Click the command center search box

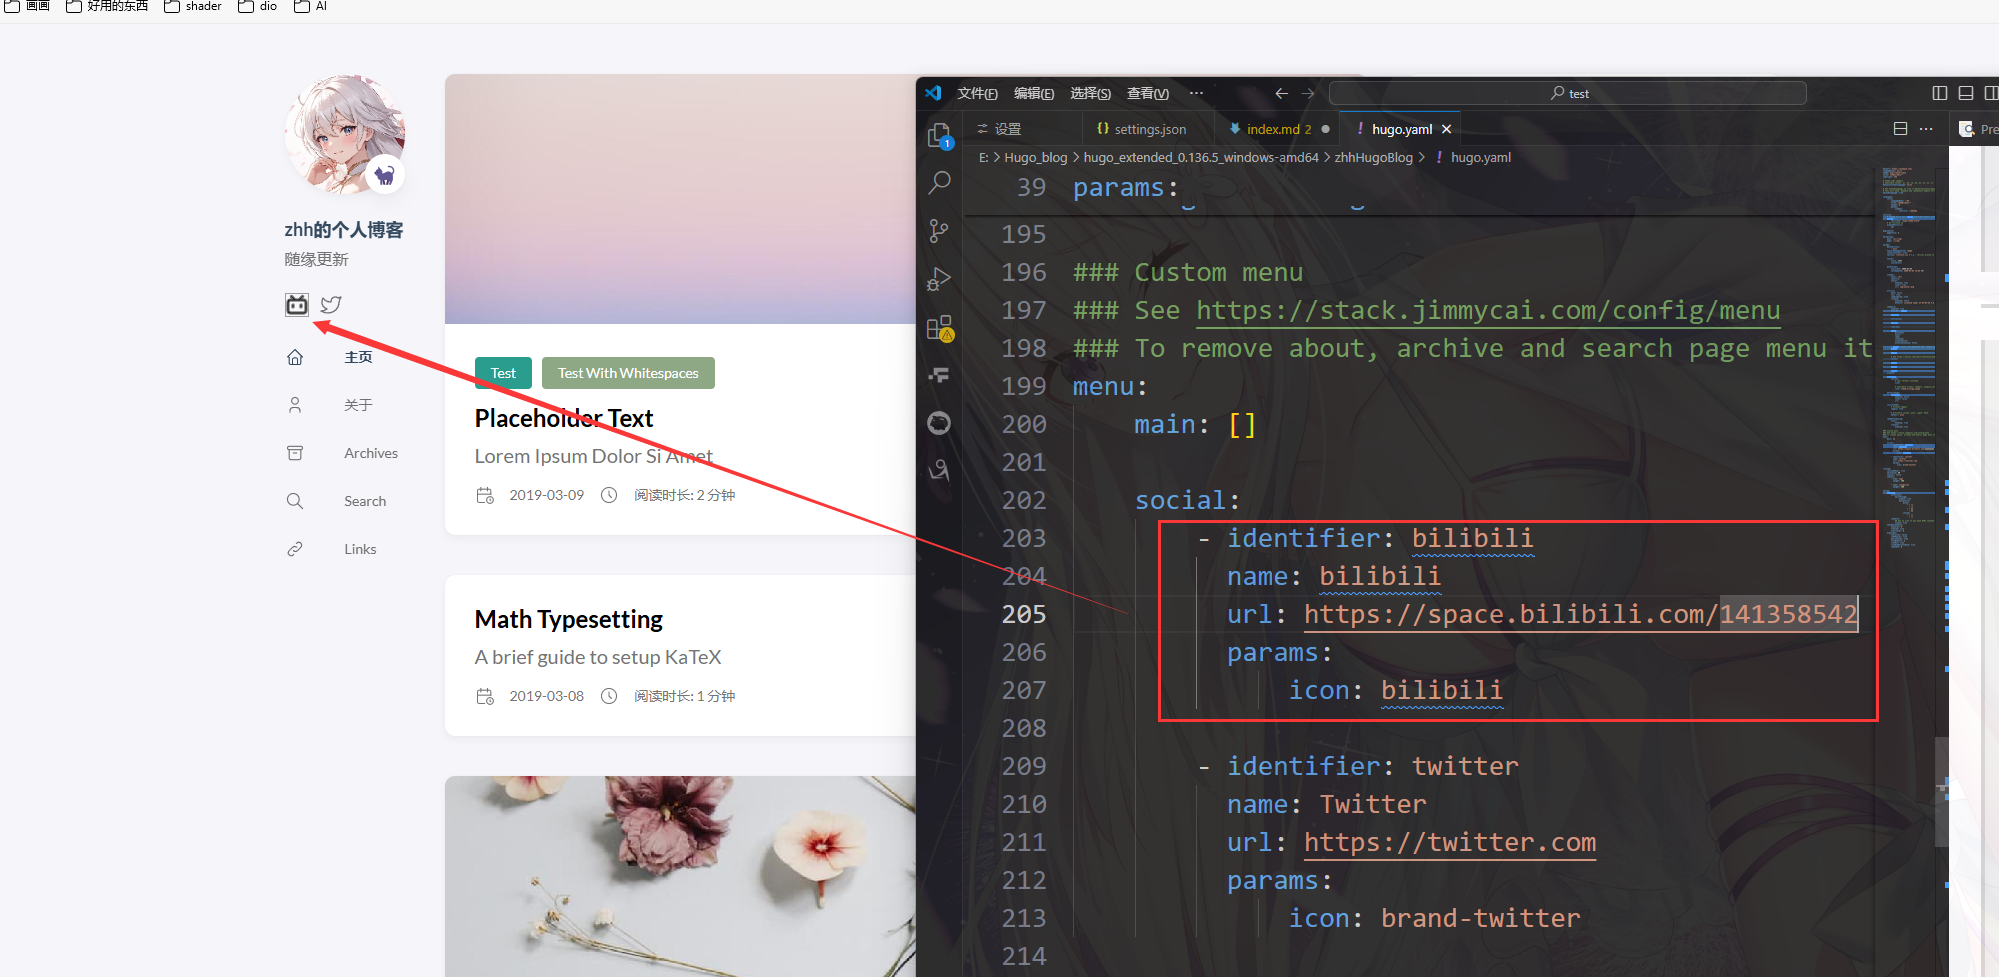(x=1567, y=93)
